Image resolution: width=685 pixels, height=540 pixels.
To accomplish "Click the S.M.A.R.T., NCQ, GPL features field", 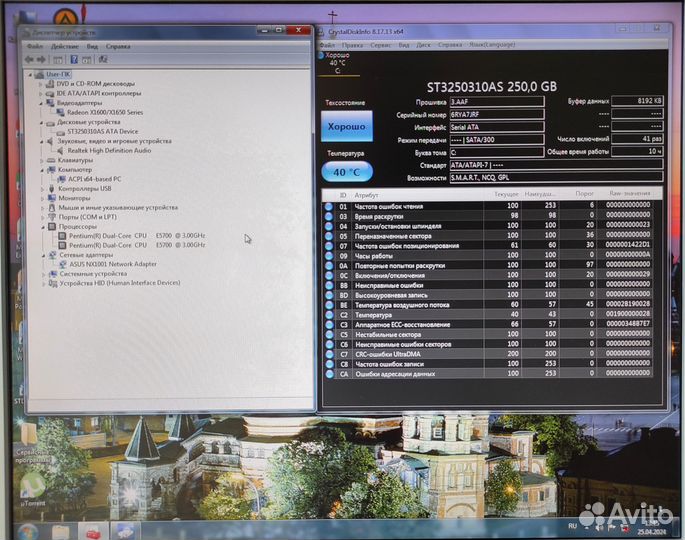I will click(556, 177).
